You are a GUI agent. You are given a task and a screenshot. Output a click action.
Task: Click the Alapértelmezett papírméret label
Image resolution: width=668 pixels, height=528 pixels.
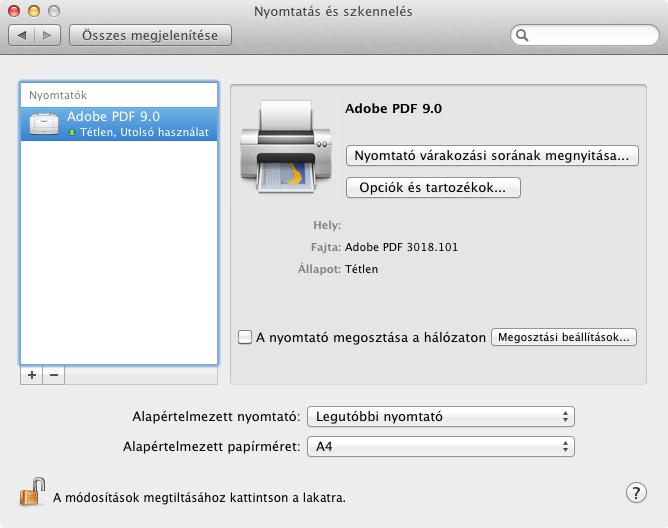[212, 447]
